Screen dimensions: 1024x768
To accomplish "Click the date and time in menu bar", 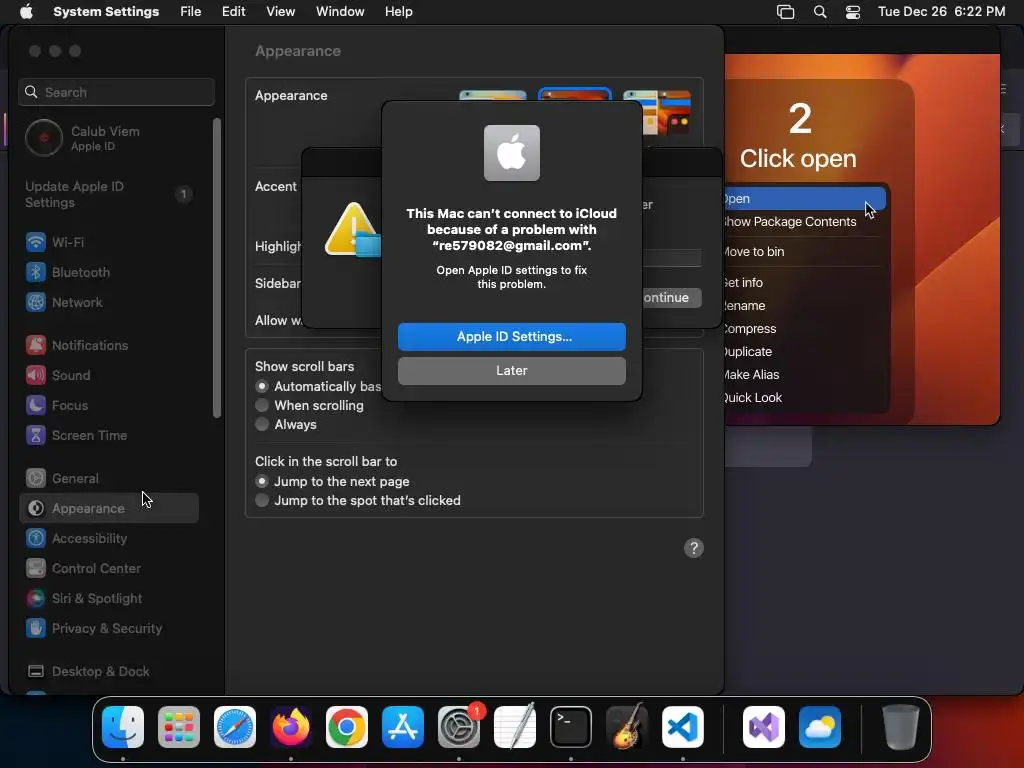I will pyautogui.click(x=941, y=12).
